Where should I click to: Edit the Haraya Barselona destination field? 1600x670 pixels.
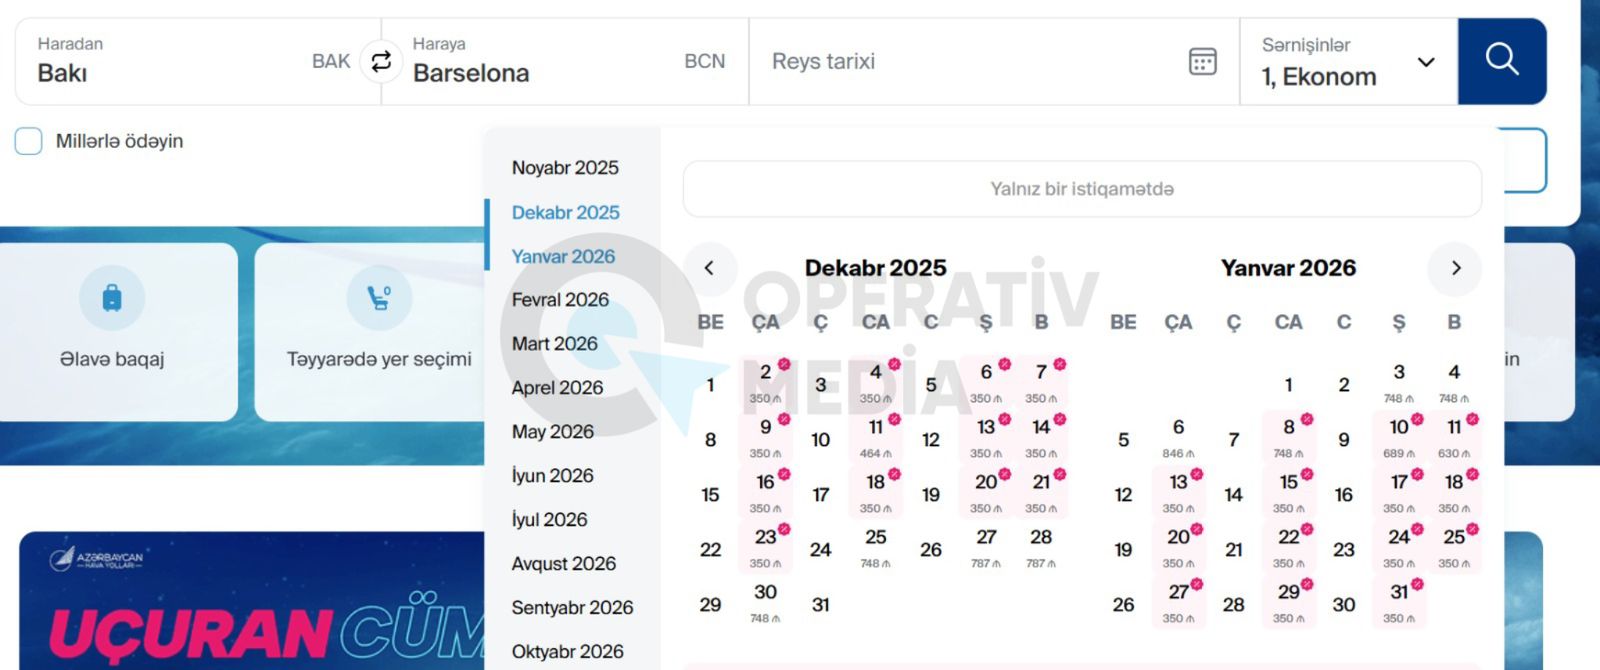[x=565, y=61]
